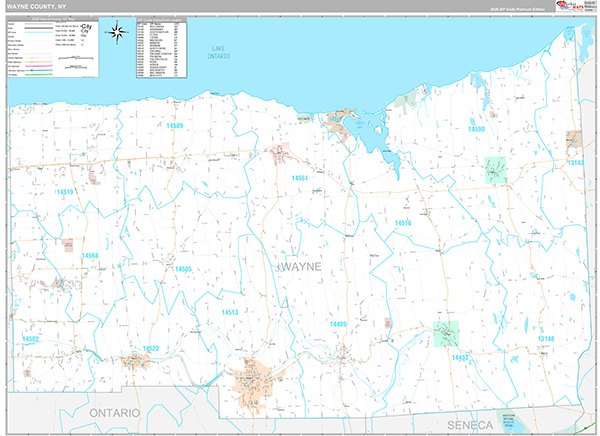Select ZIP code label 14589
This screenshot has width=600, height=436.
174,126
